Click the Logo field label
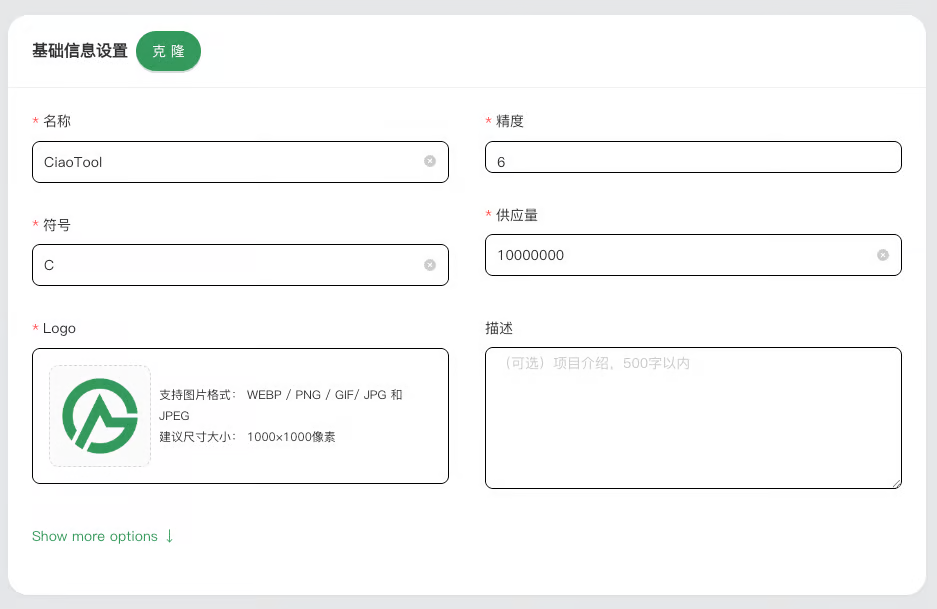Image resolution: width=937 pixels, height=609 pixels. [59, 328]
